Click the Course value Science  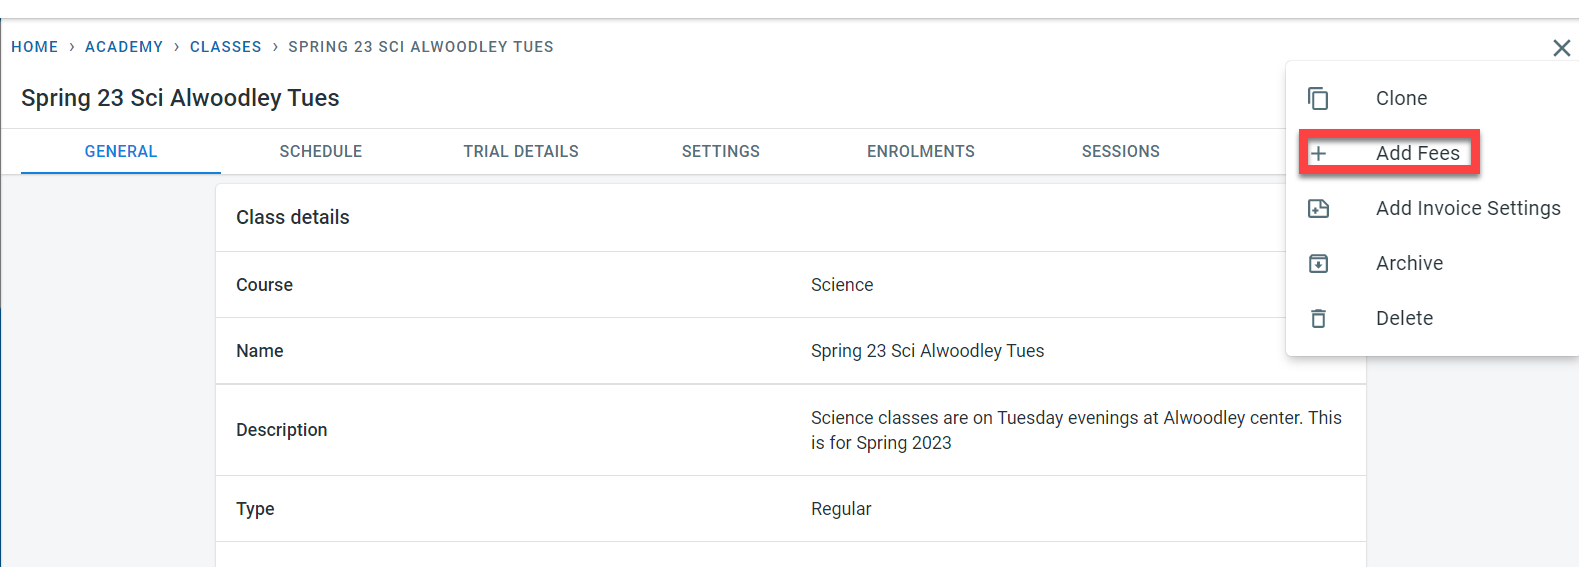point(842,285)
